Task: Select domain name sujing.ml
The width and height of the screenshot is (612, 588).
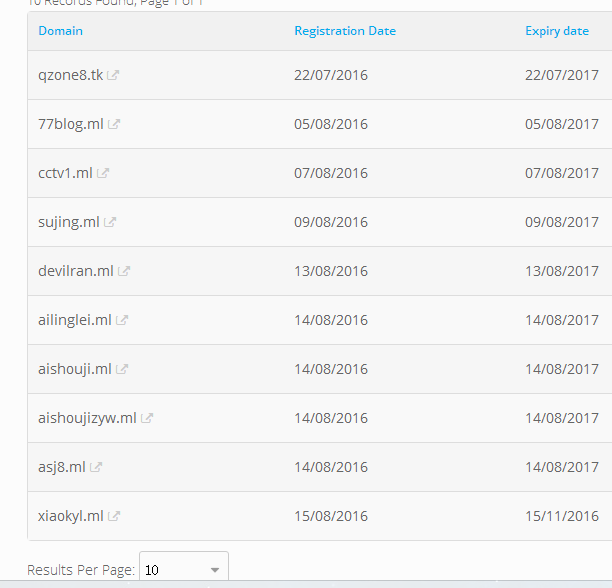Action: 69,222
